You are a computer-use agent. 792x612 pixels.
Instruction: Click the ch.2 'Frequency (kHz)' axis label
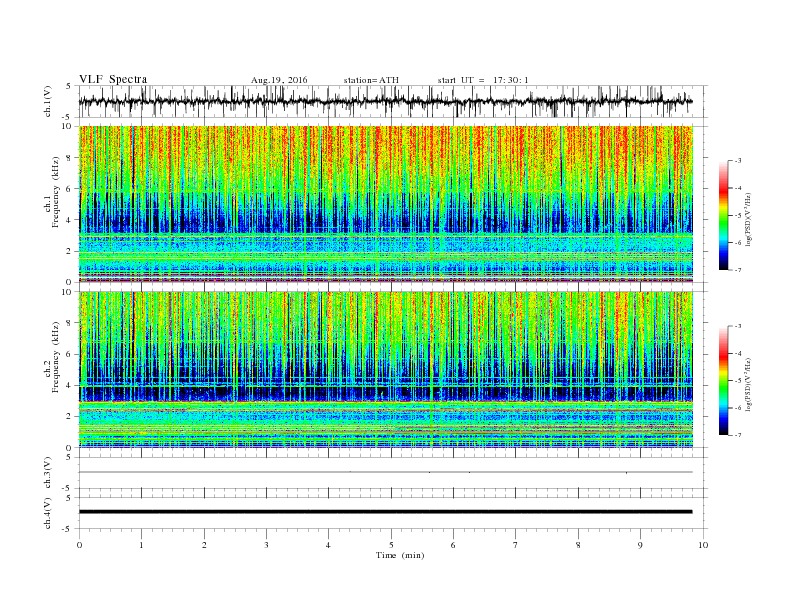pos(55,358)
